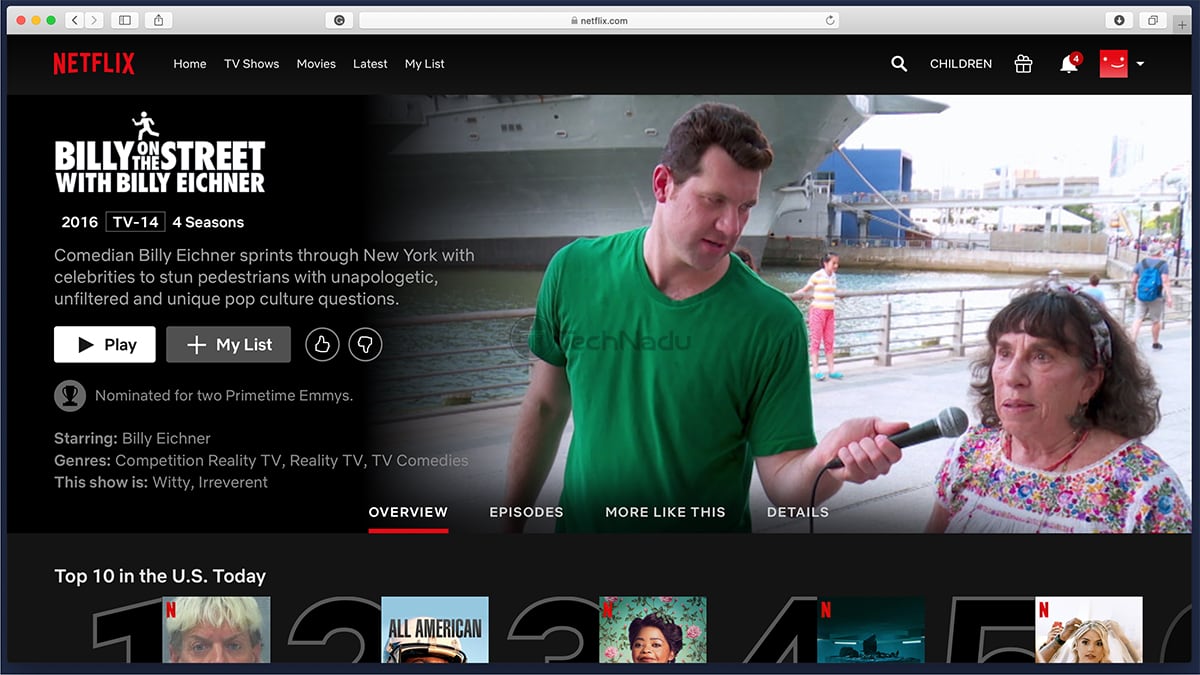1200x675 pixels.
Task: Open TV Shows in navigation
Action: pyautogui.click(x=252, y=64)
